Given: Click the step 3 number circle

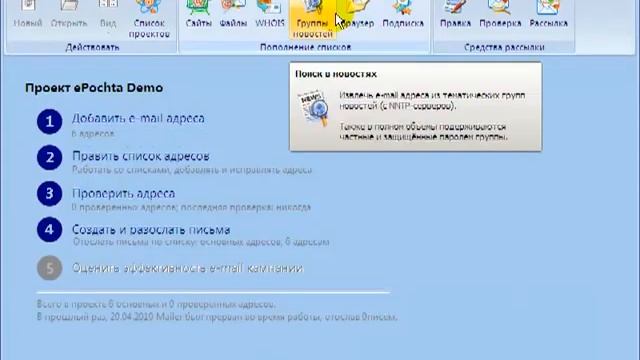Looking at the screenshot, I should pos(49,193).
